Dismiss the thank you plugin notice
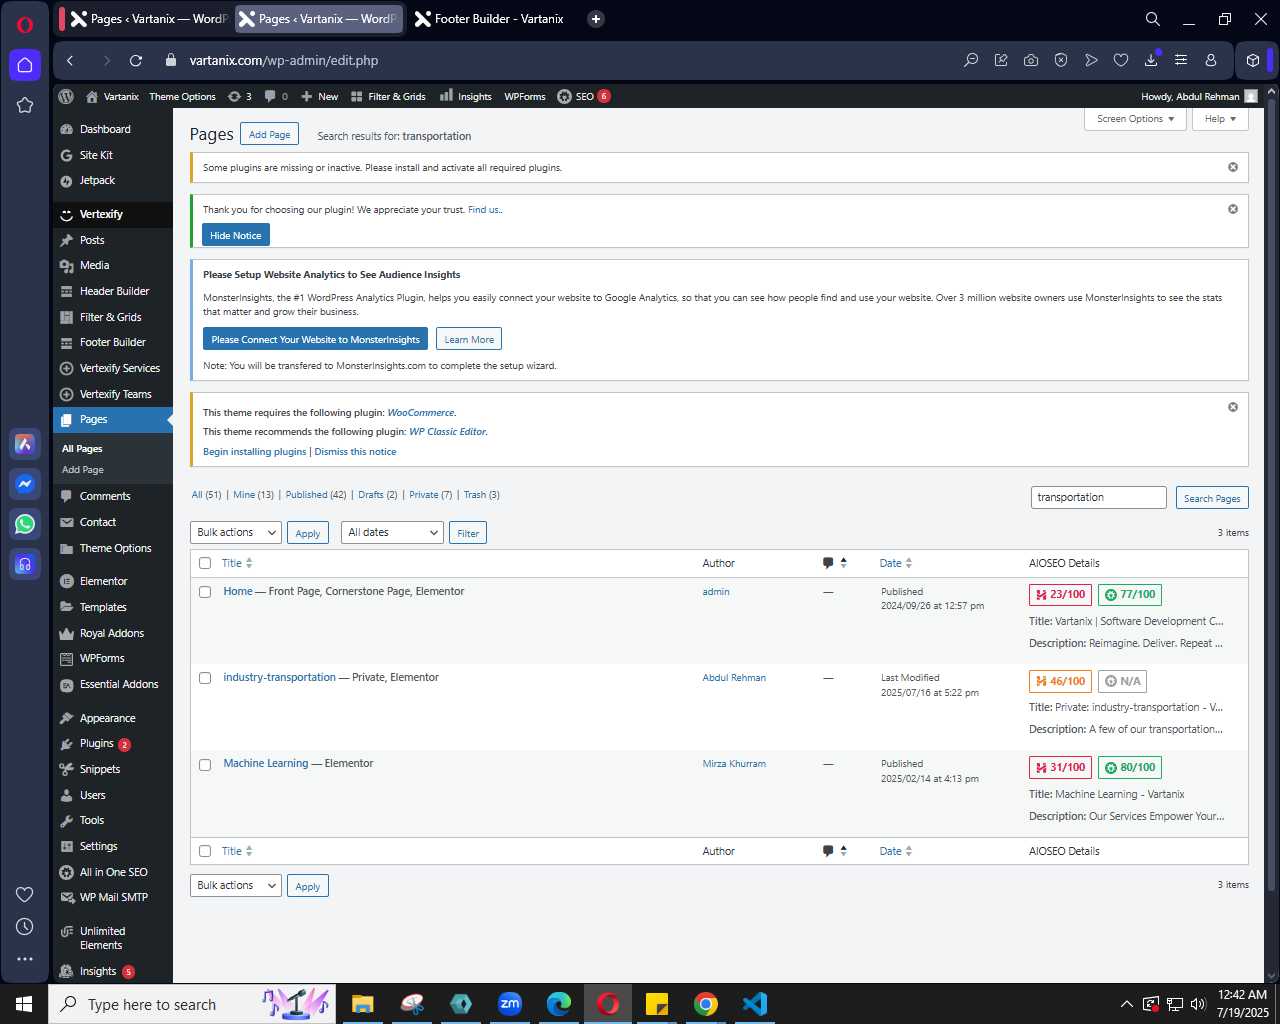1280x1024 pixels. [1233, 209]
